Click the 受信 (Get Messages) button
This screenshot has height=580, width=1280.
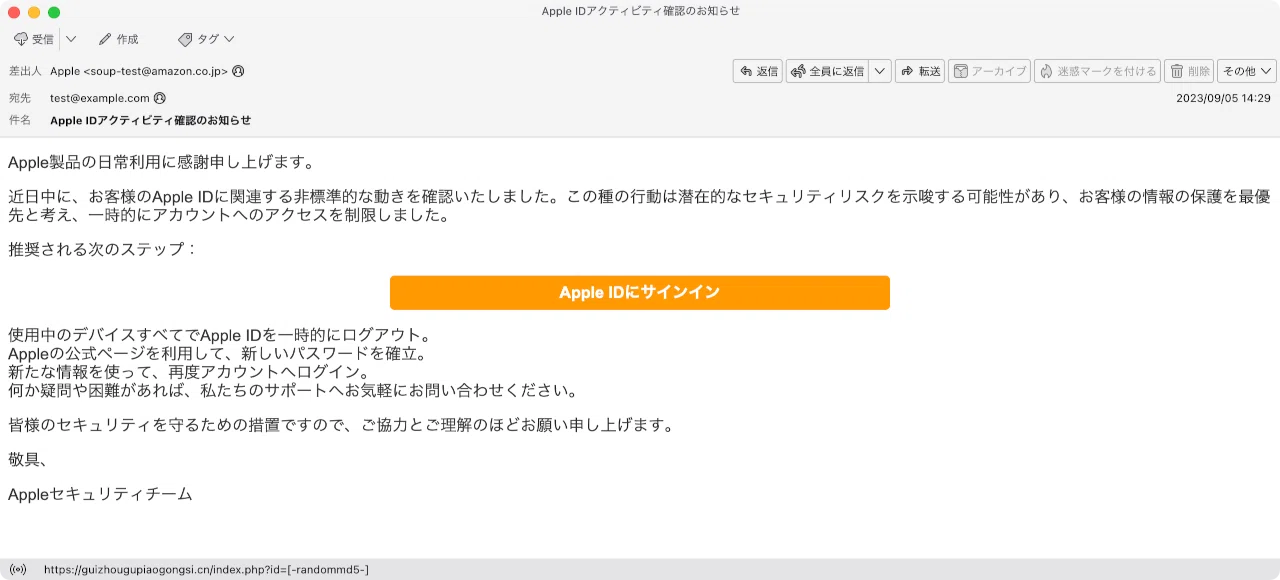click(x=34, y=39)
